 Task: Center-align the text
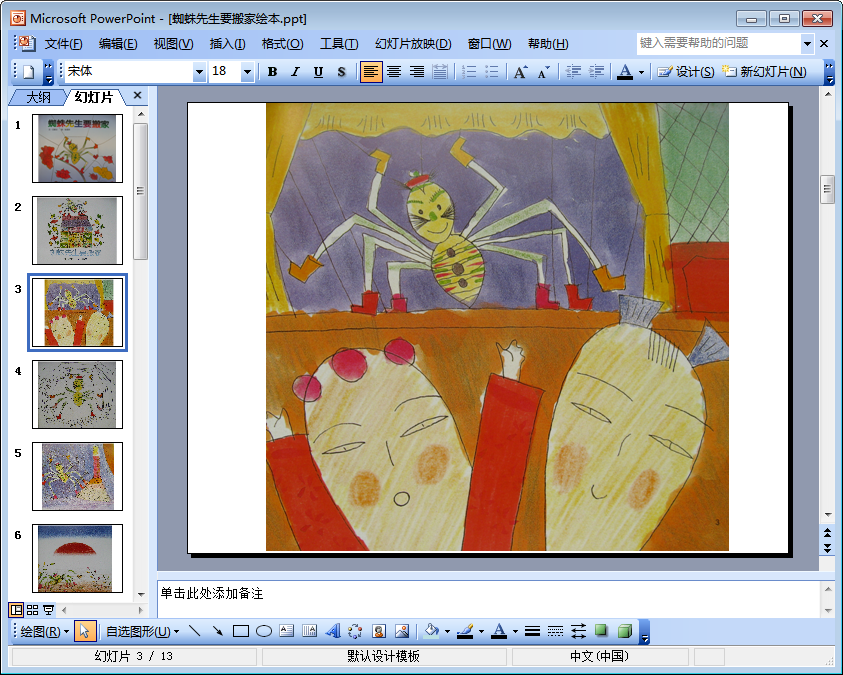point(394,71)
